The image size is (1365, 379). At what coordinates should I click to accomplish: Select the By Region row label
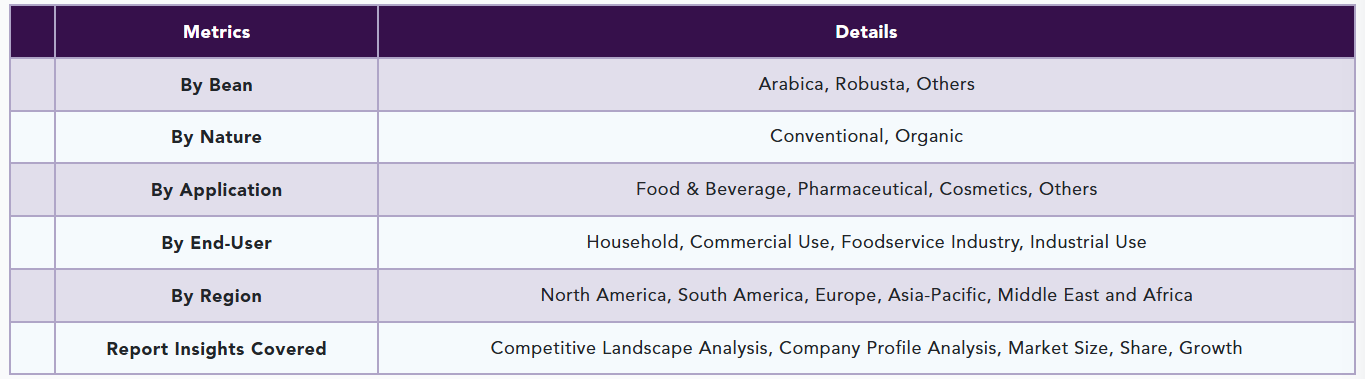click(216, 296)
